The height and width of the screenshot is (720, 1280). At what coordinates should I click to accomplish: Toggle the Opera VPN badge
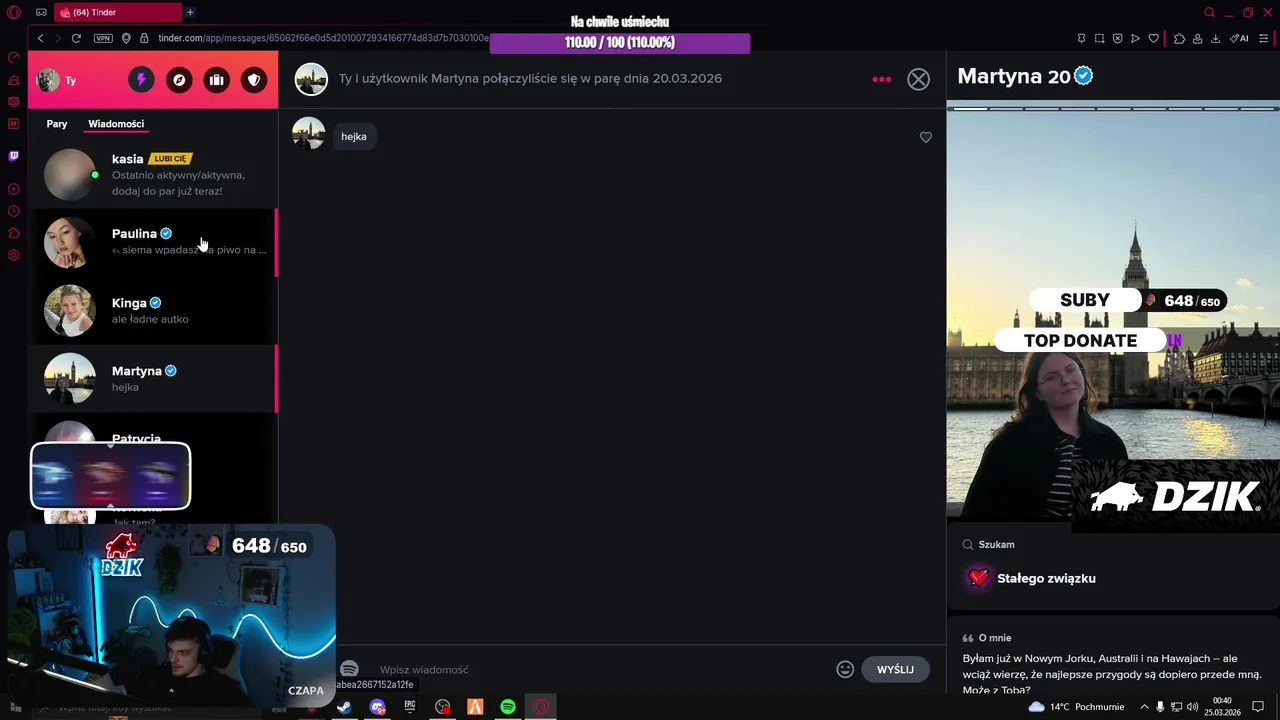click(103, 38)
